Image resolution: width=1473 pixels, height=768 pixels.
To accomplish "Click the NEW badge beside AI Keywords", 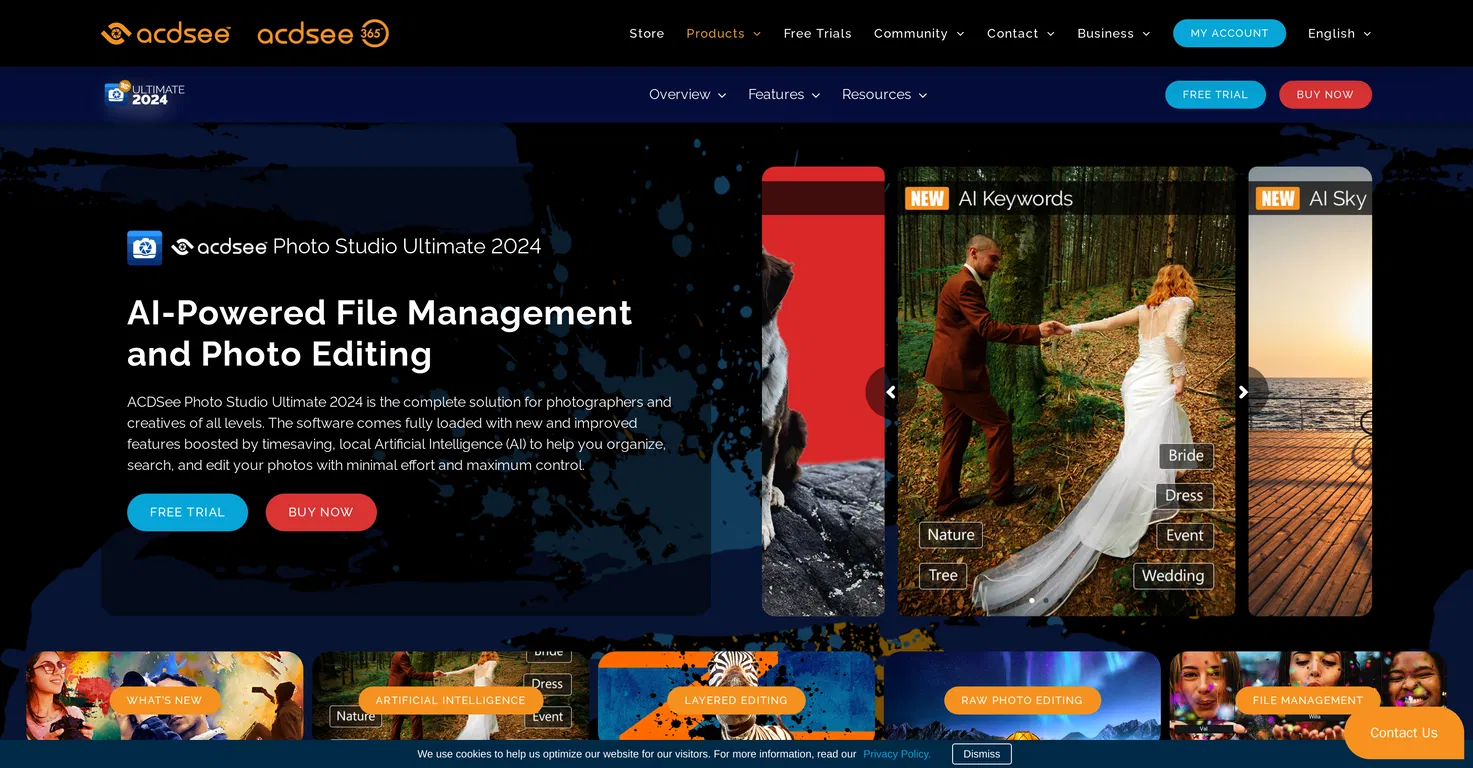I will tap(927, 198).
